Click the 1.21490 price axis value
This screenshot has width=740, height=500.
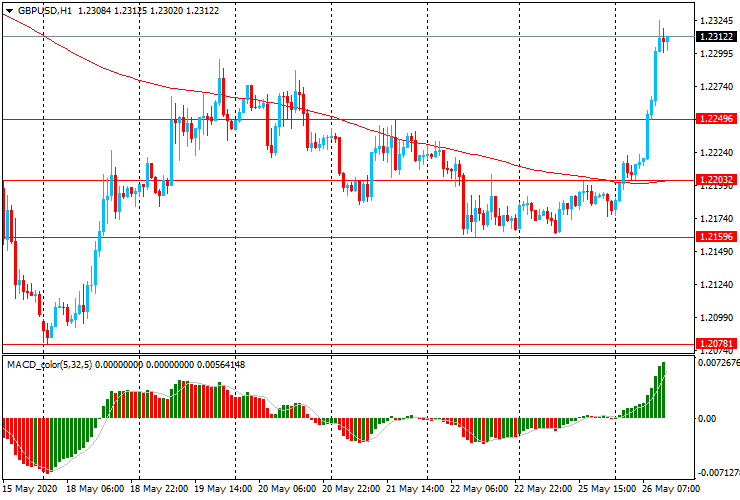click(x=717, y=252)
